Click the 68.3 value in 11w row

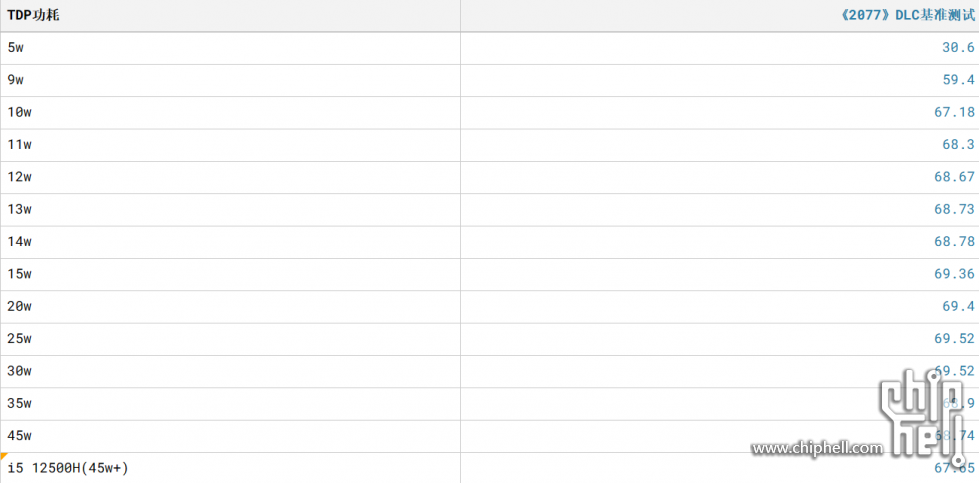point(958,145)
